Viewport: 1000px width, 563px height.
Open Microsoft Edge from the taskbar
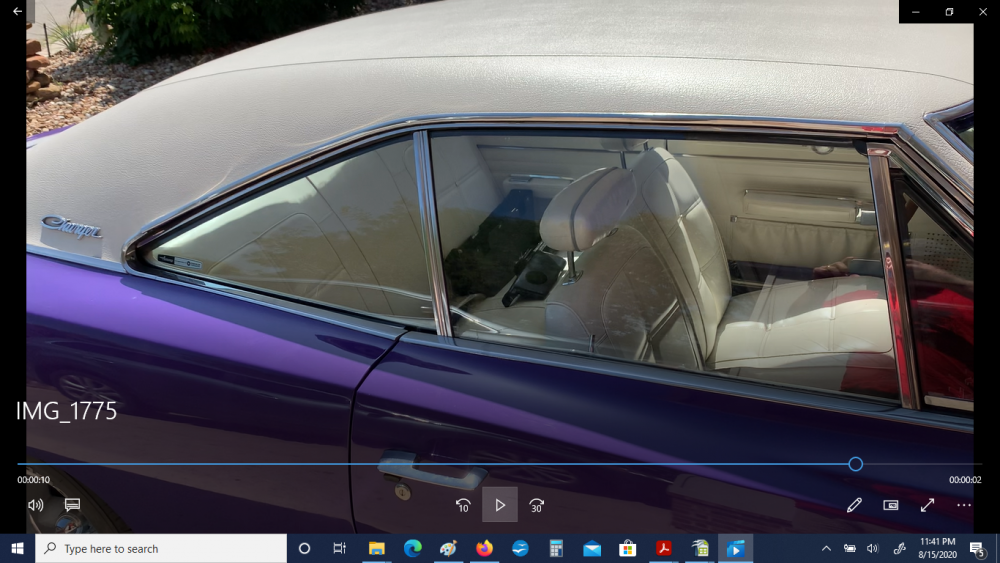412,548
